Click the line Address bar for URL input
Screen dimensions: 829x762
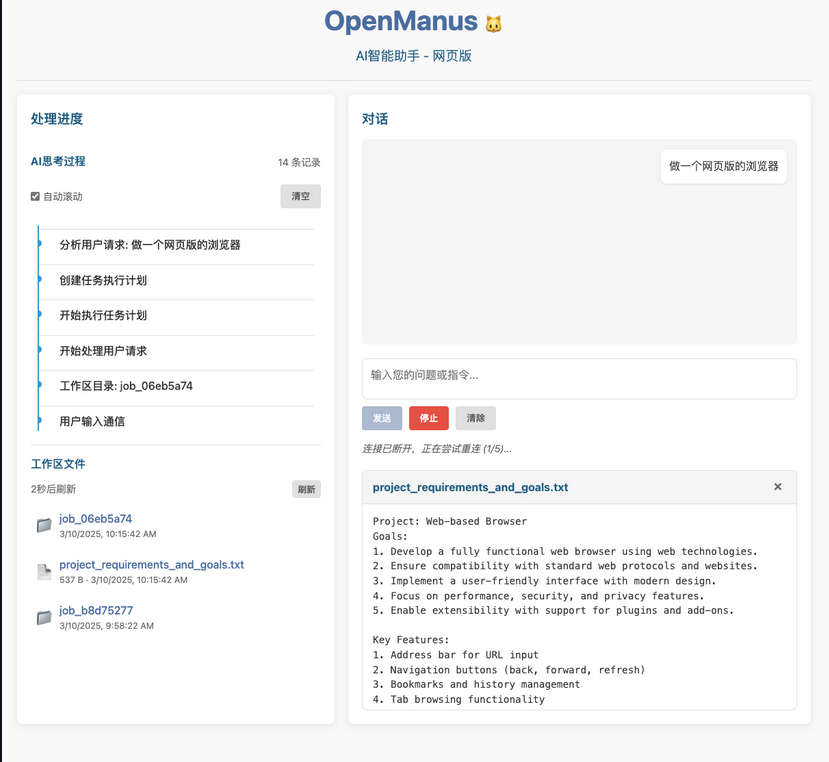(x=456, y=655)
